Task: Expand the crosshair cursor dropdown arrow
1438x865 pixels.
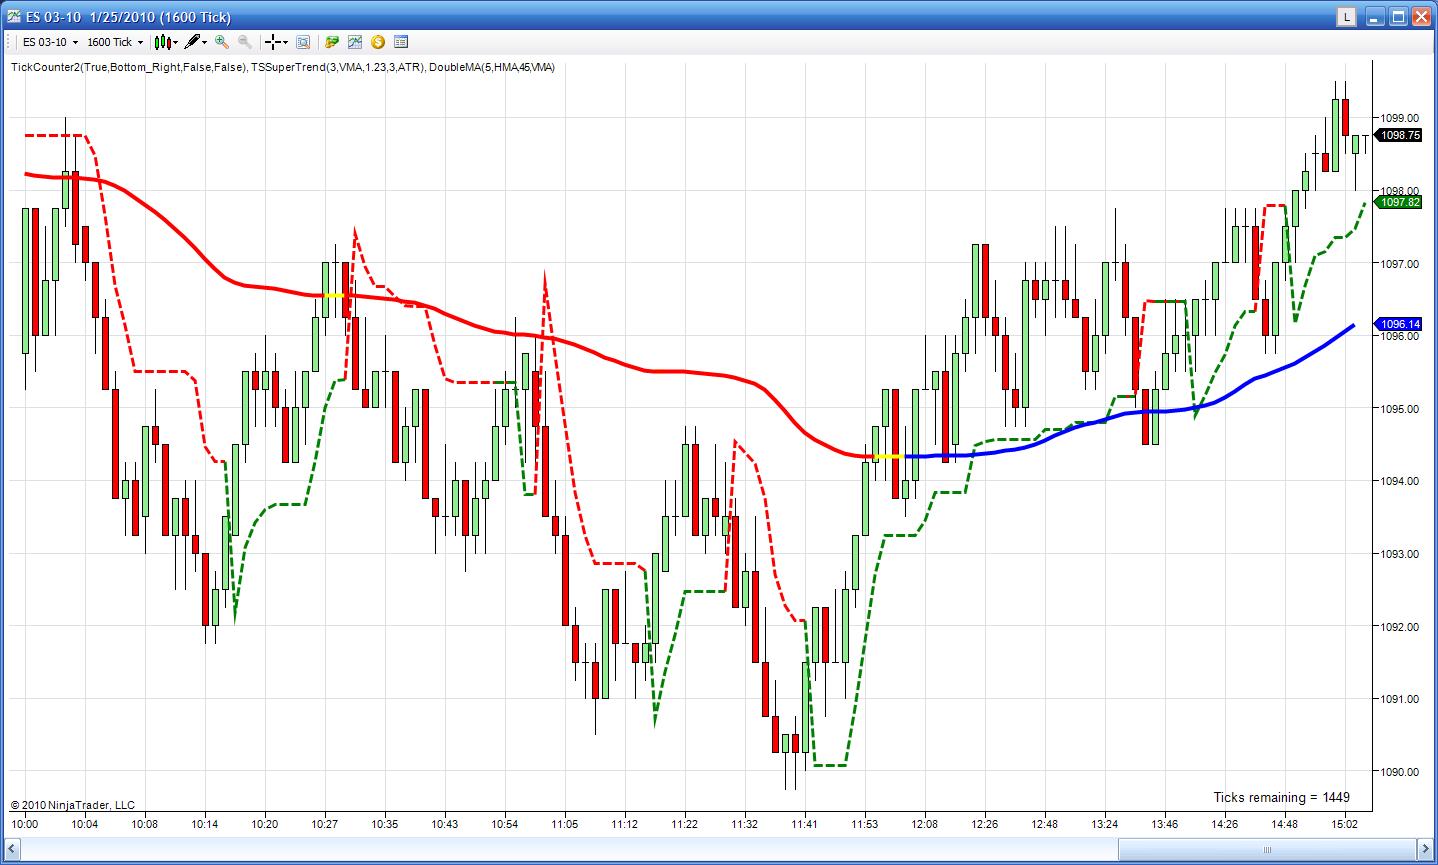Action: point(285,42)
